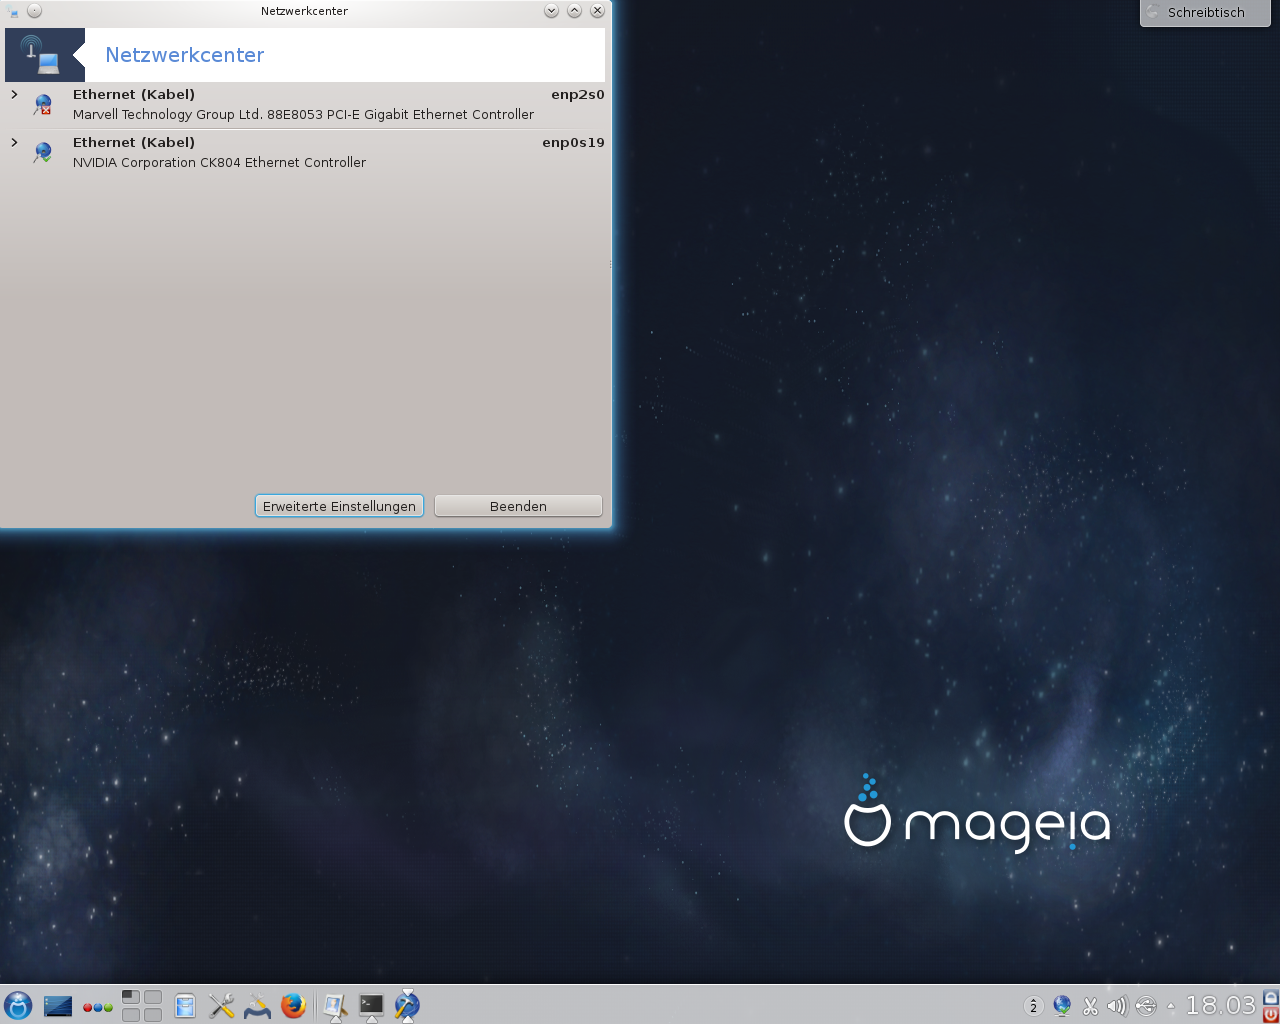Click the network globe tray icon
Viewport: 1280px width, 1024px height.
tap(1062, 1006)
